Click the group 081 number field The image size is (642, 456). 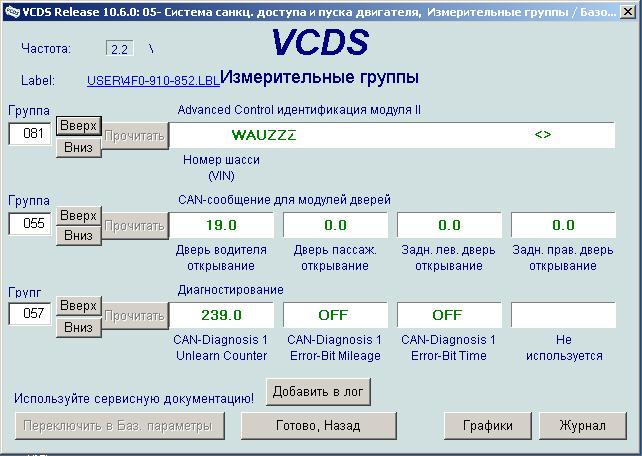(x=29, y=134)
